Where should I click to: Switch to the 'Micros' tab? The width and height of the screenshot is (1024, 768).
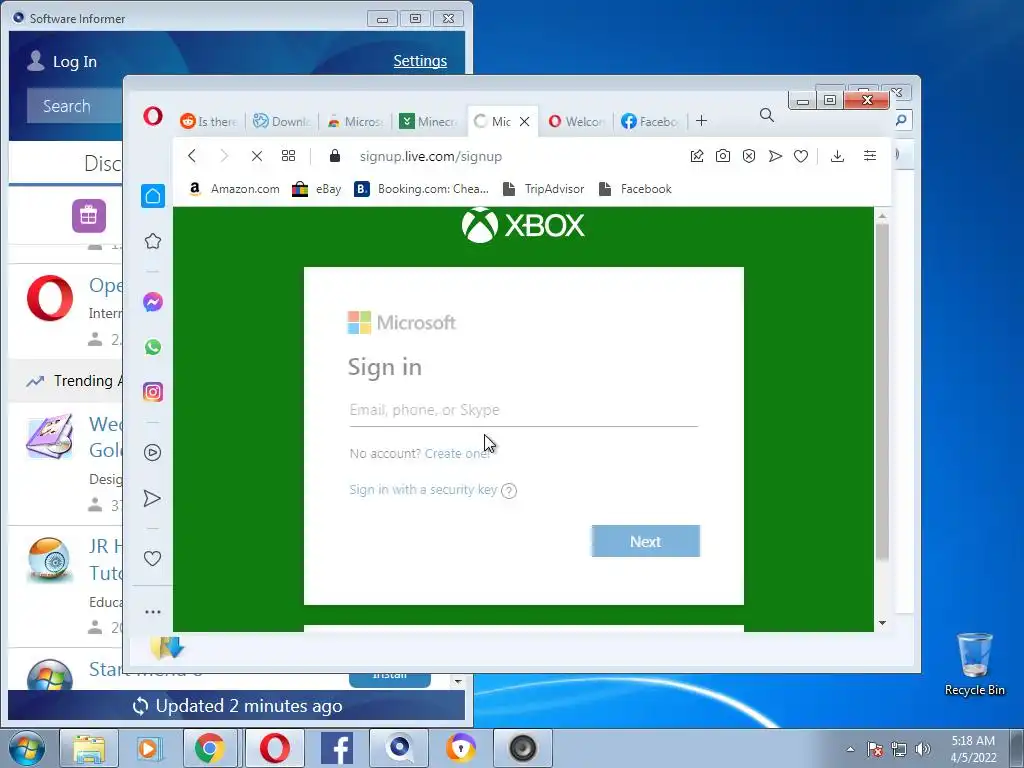pos(355,121)
